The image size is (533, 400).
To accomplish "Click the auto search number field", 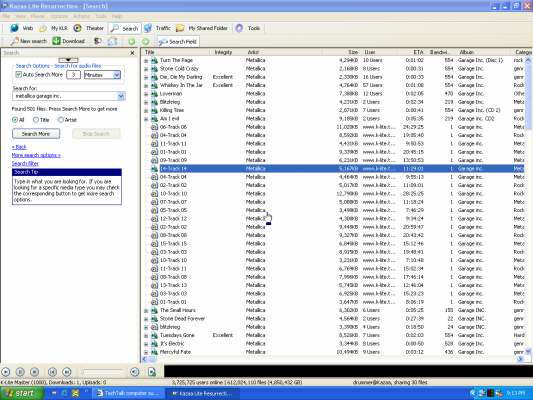I will click(73, 75).
